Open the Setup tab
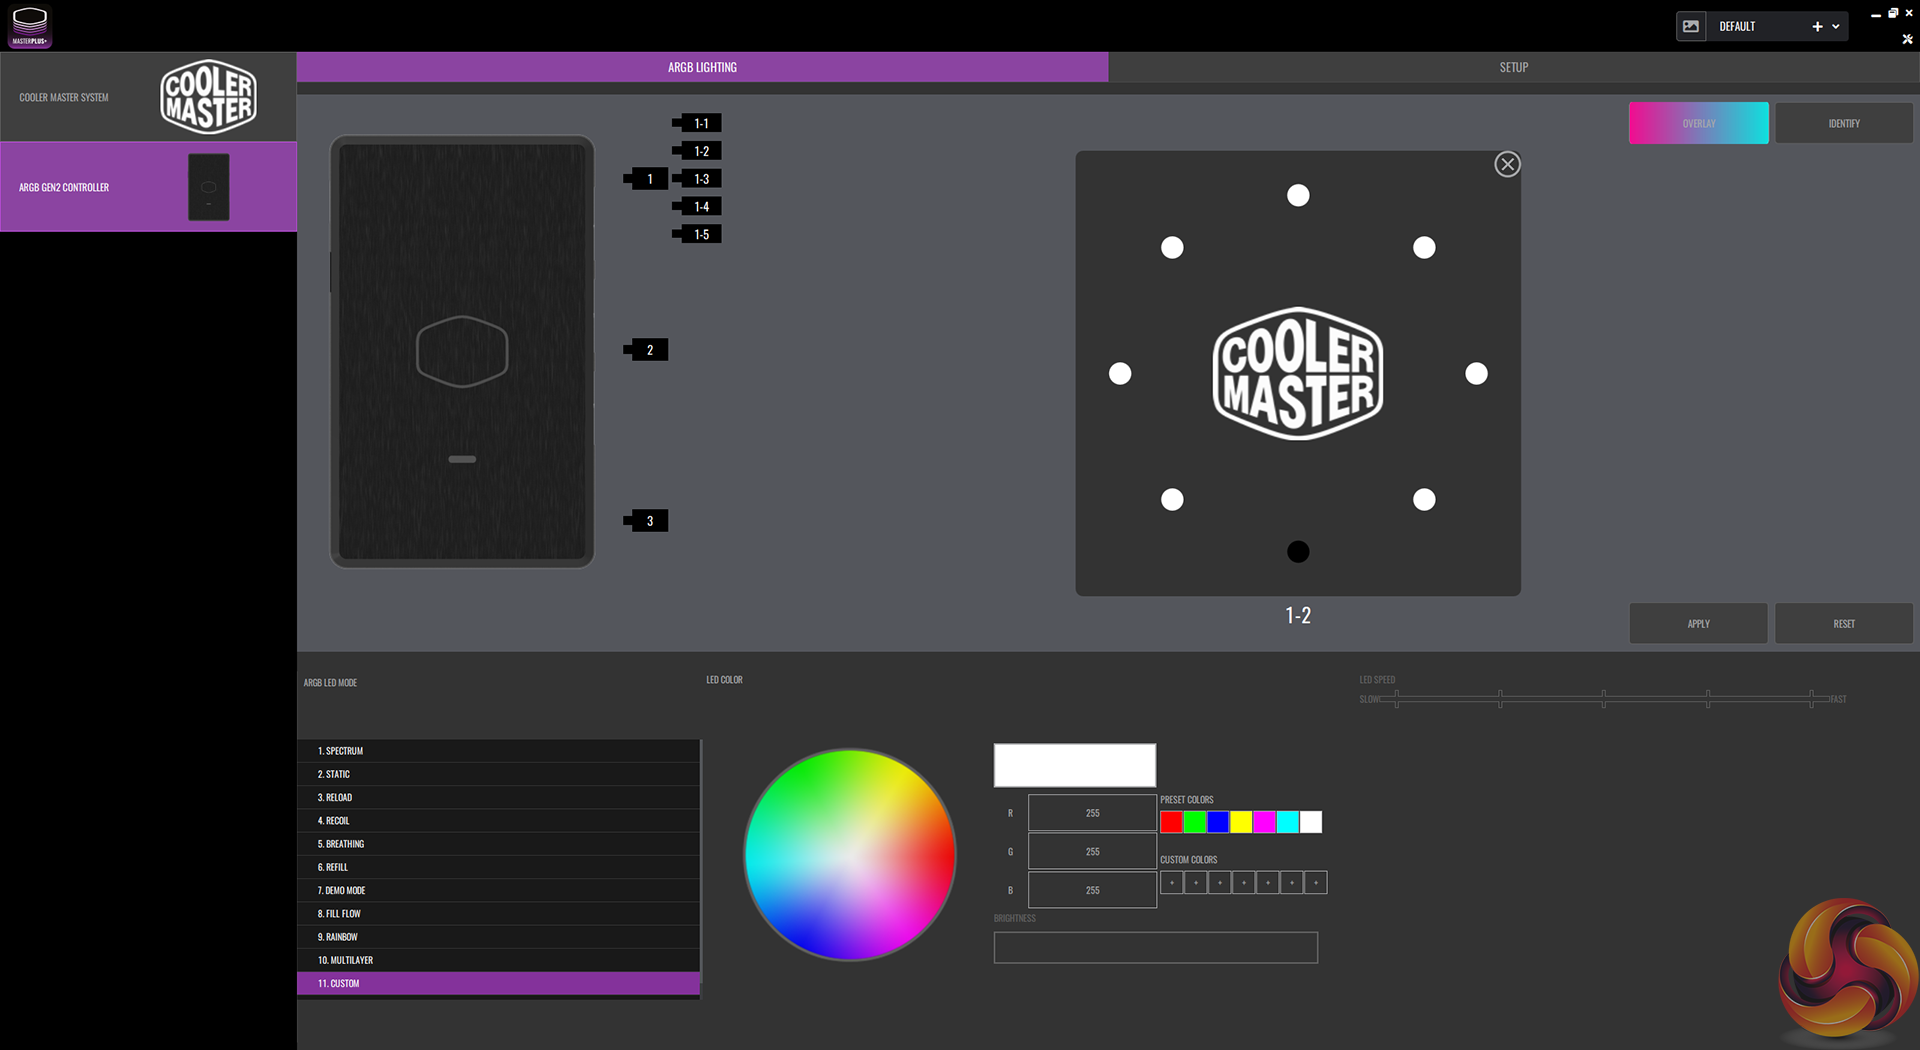1920x1050 pixels. click(1514, 67)
